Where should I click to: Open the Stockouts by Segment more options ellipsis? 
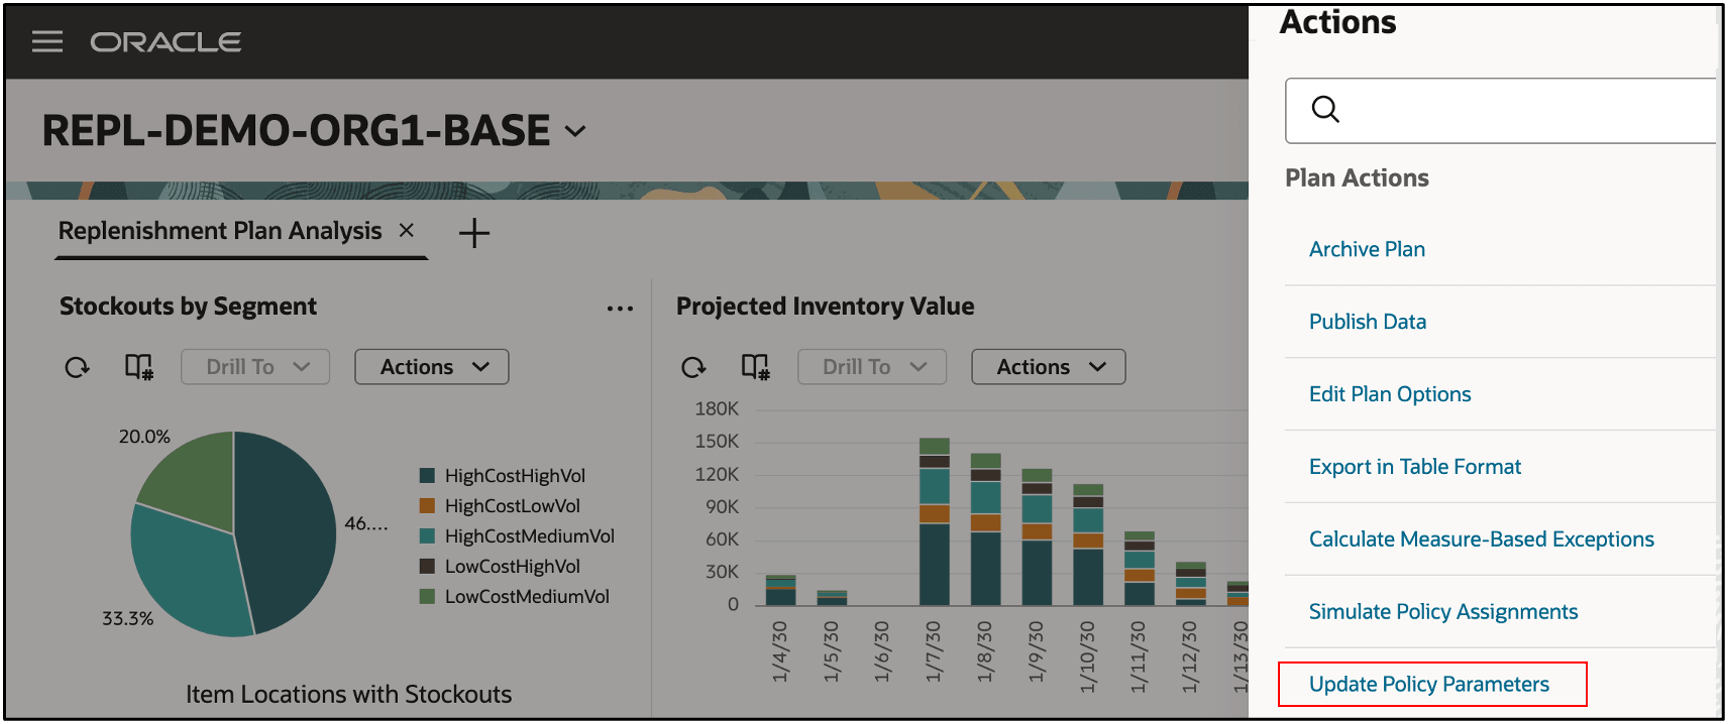pyautogui.click(x=620, y=308)
